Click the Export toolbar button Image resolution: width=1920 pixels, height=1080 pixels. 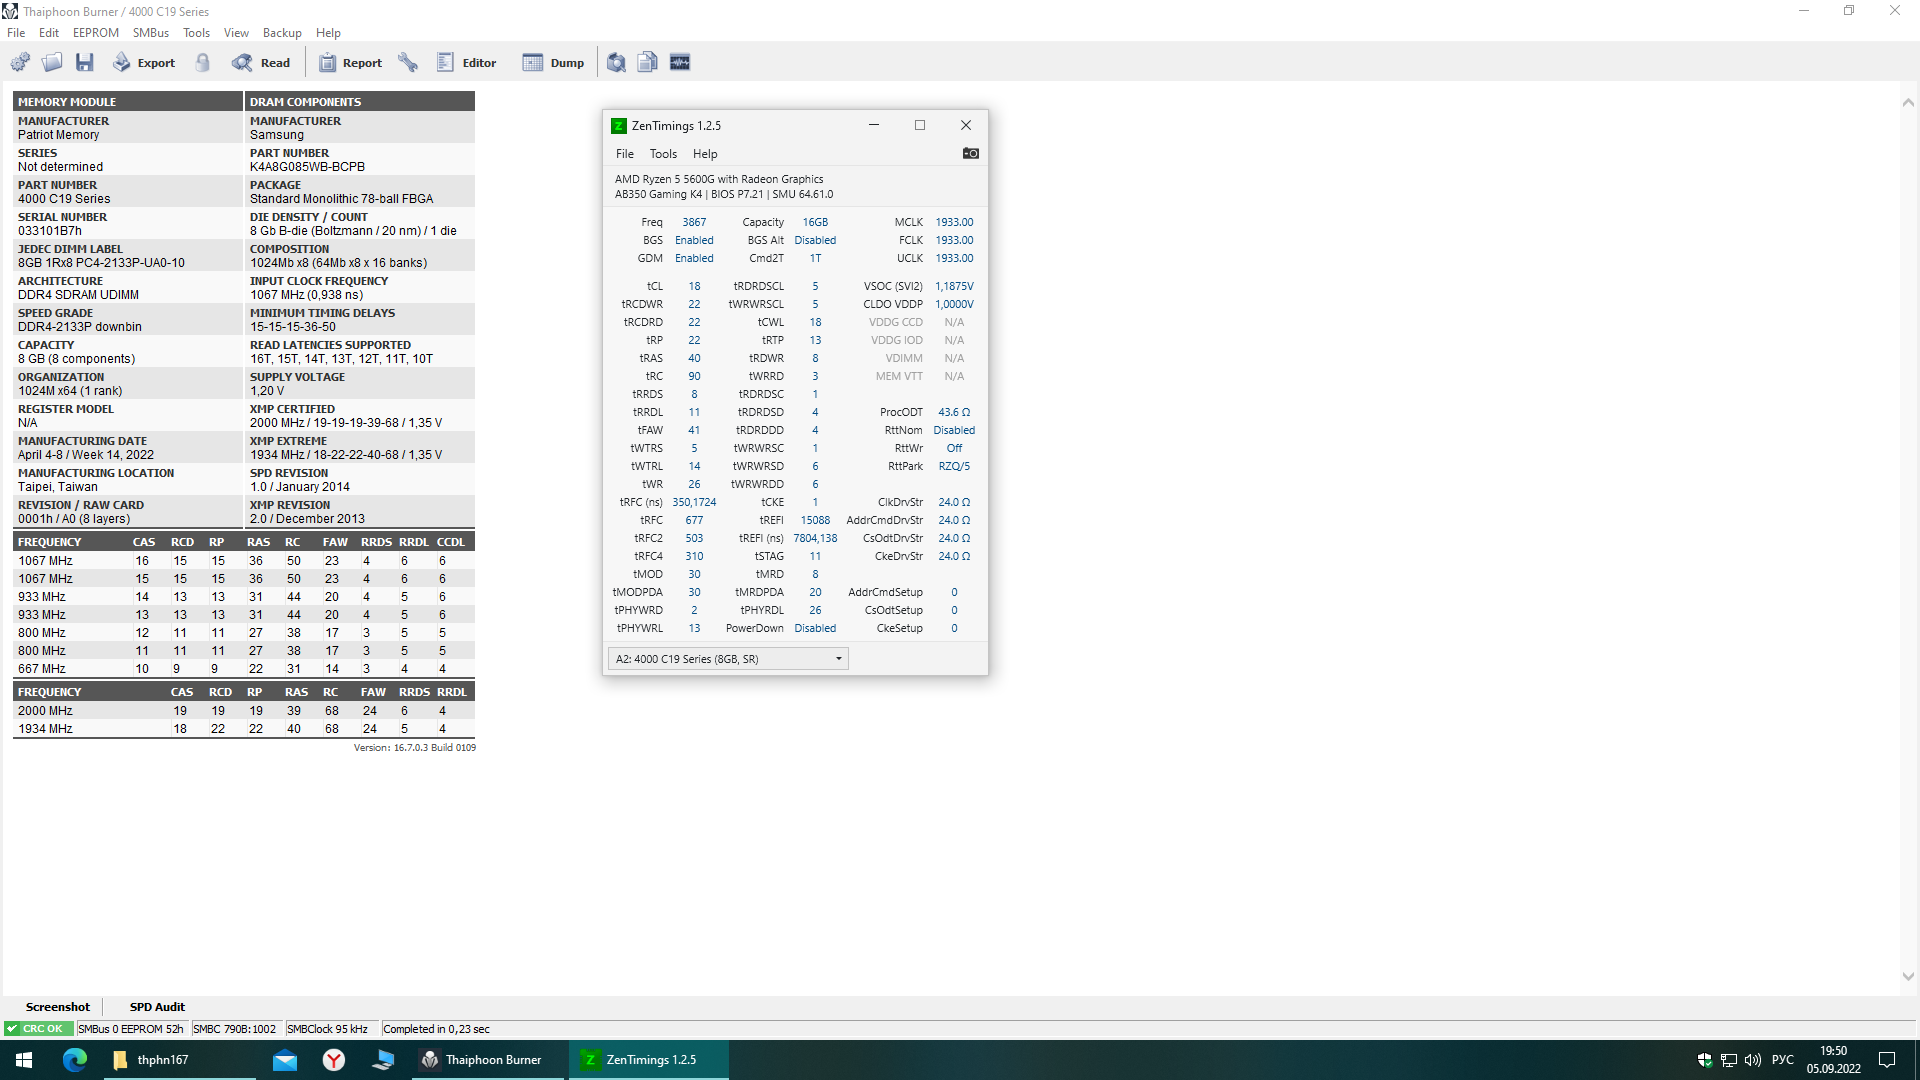144,62
